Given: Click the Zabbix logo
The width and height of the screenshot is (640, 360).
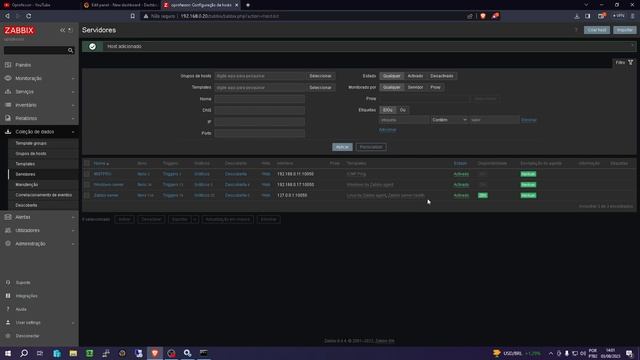Looking at the screenshot, I should [x=19, y=30].
